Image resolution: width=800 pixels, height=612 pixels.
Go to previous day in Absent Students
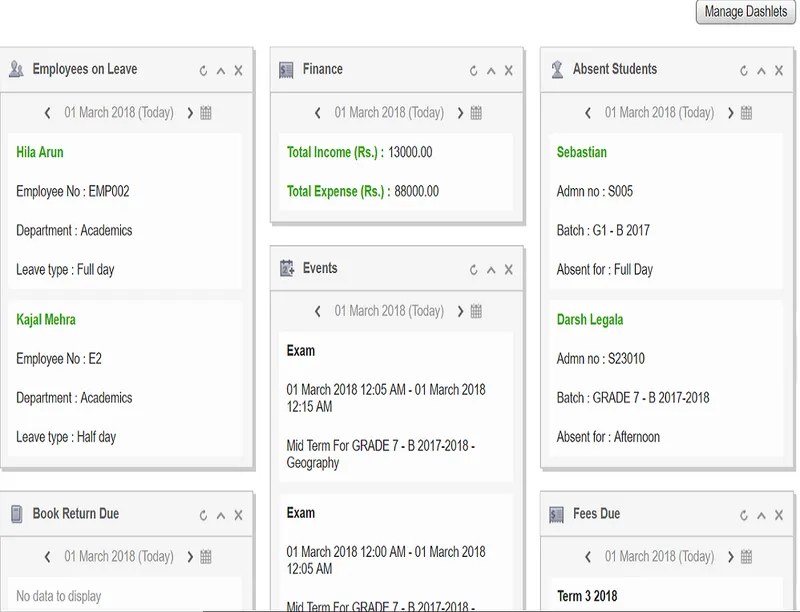(x=588, y=113)
